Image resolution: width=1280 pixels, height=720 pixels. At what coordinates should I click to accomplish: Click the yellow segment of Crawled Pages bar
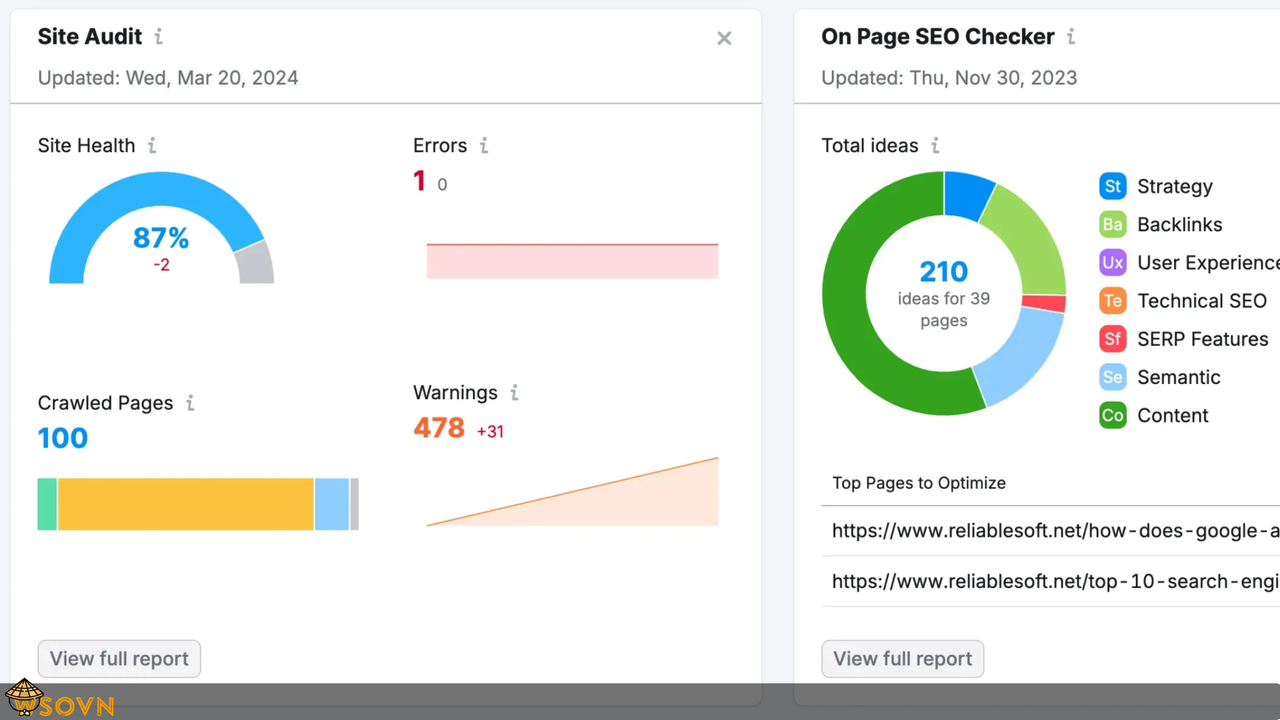[x=186, y=504]
